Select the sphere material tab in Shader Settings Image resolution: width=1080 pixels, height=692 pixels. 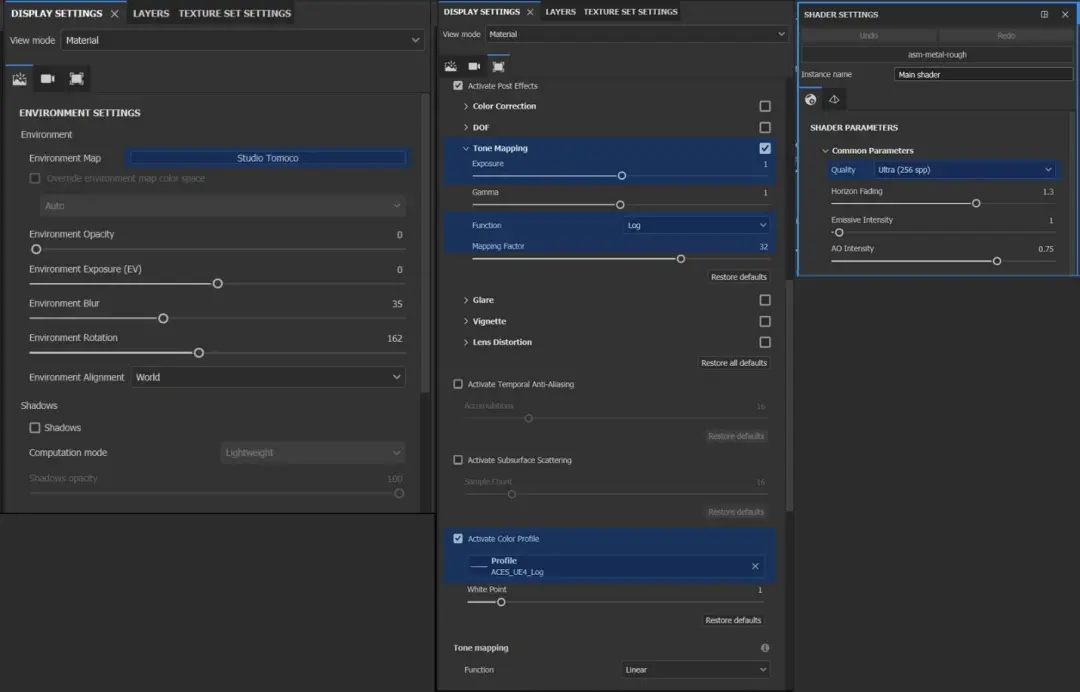click(x=811, y=100)
